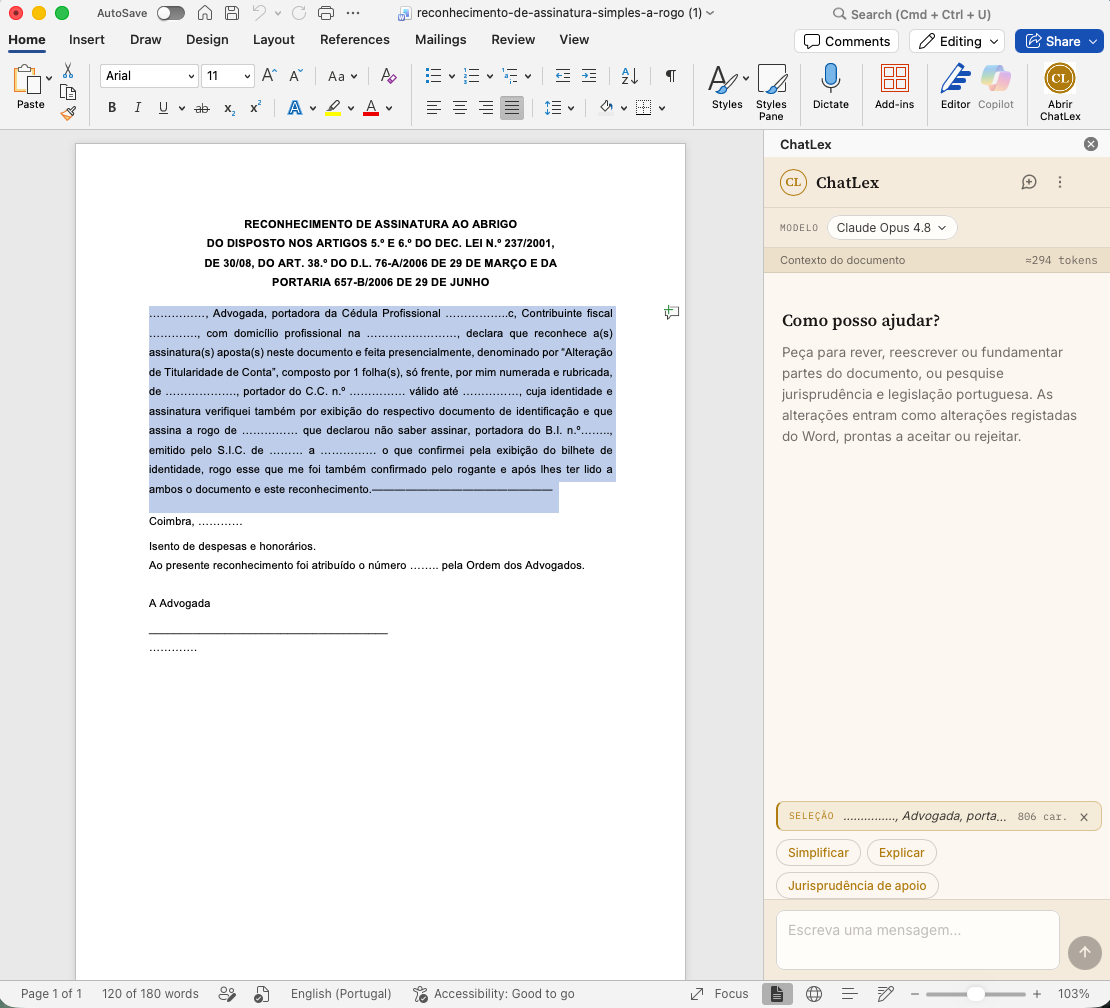Click the Cut scissors icon

(68, 70)
